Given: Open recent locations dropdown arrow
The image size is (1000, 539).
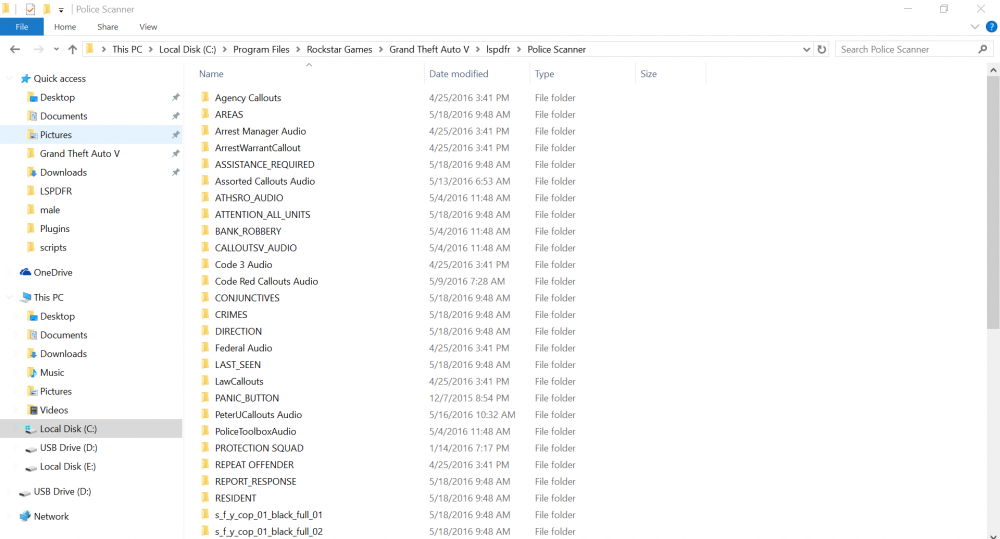Looking at the screenshot, I should coord(56,49).
